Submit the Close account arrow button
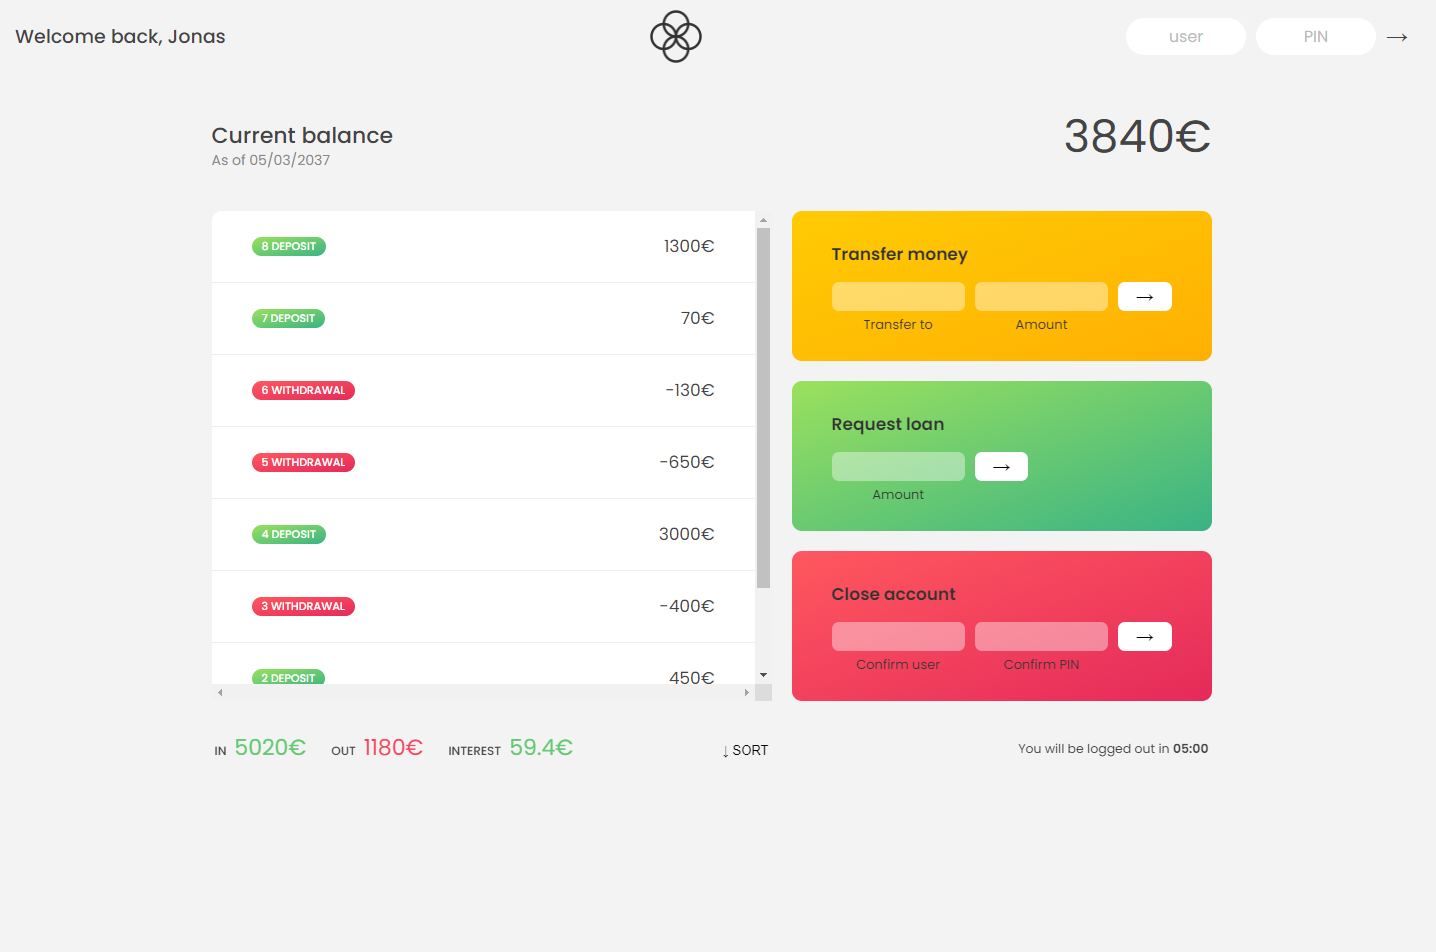The image size is (1436, 952). [x=1145, y=637]
